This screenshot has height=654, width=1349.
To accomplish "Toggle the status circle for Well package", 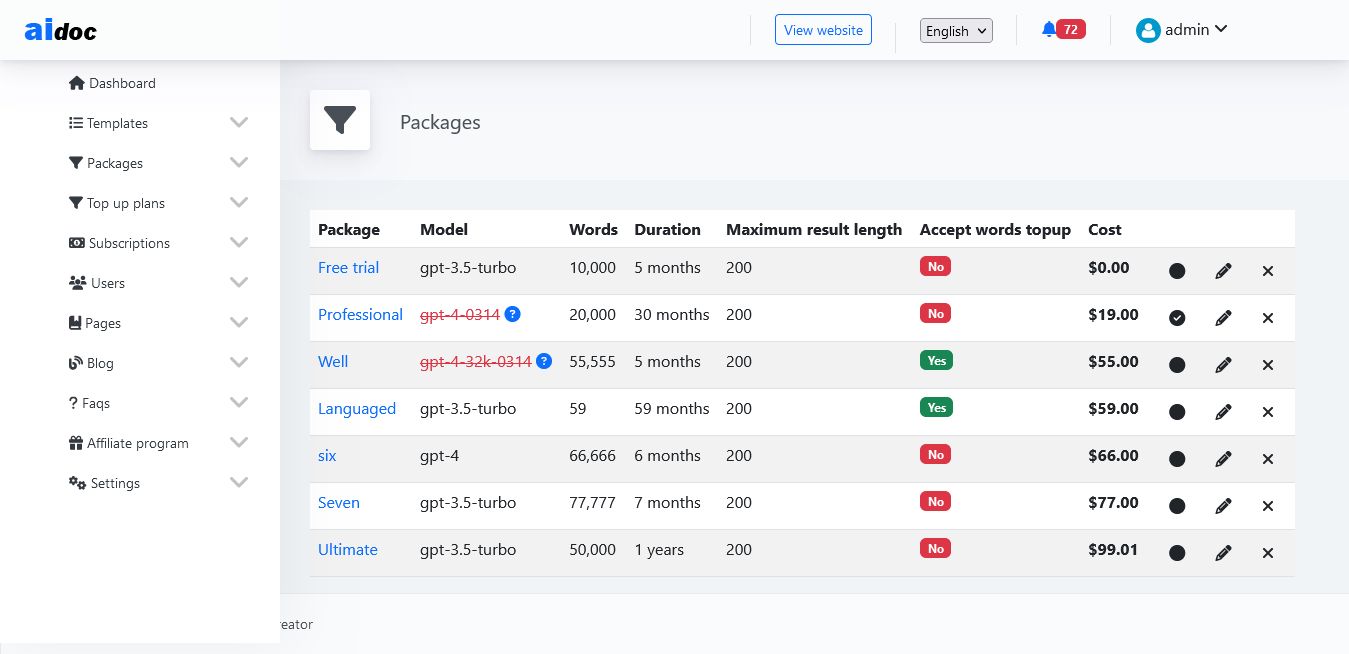I will [1177, 365].
